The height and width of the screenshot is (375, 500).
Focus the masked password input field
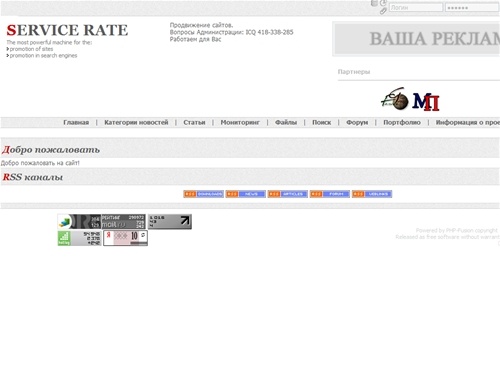pyautogui.click(x=472, y=7)
